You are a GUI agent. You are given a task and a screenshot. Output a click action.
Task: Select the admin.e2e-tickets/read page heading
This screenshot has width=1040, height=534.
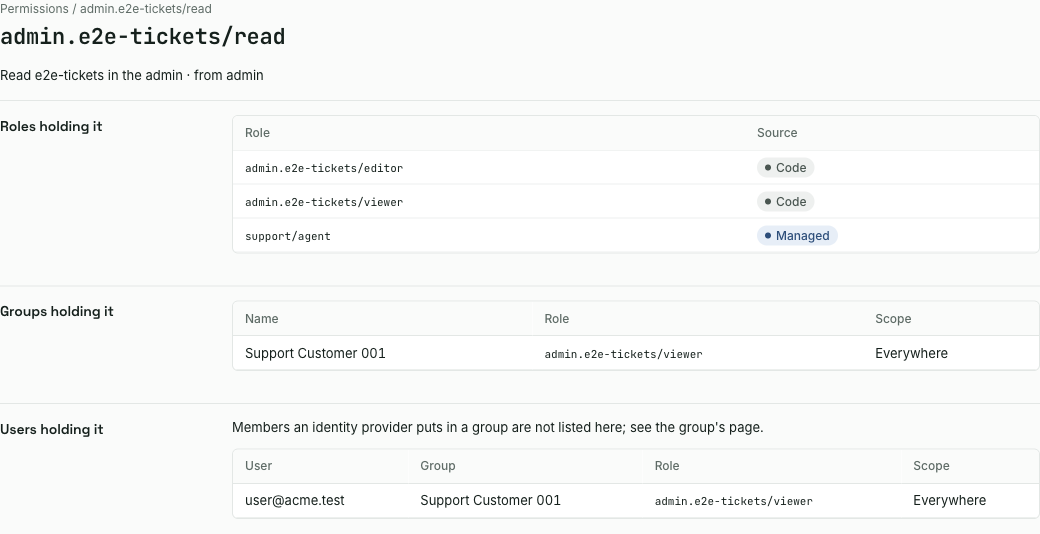click(x=143, y=36)
